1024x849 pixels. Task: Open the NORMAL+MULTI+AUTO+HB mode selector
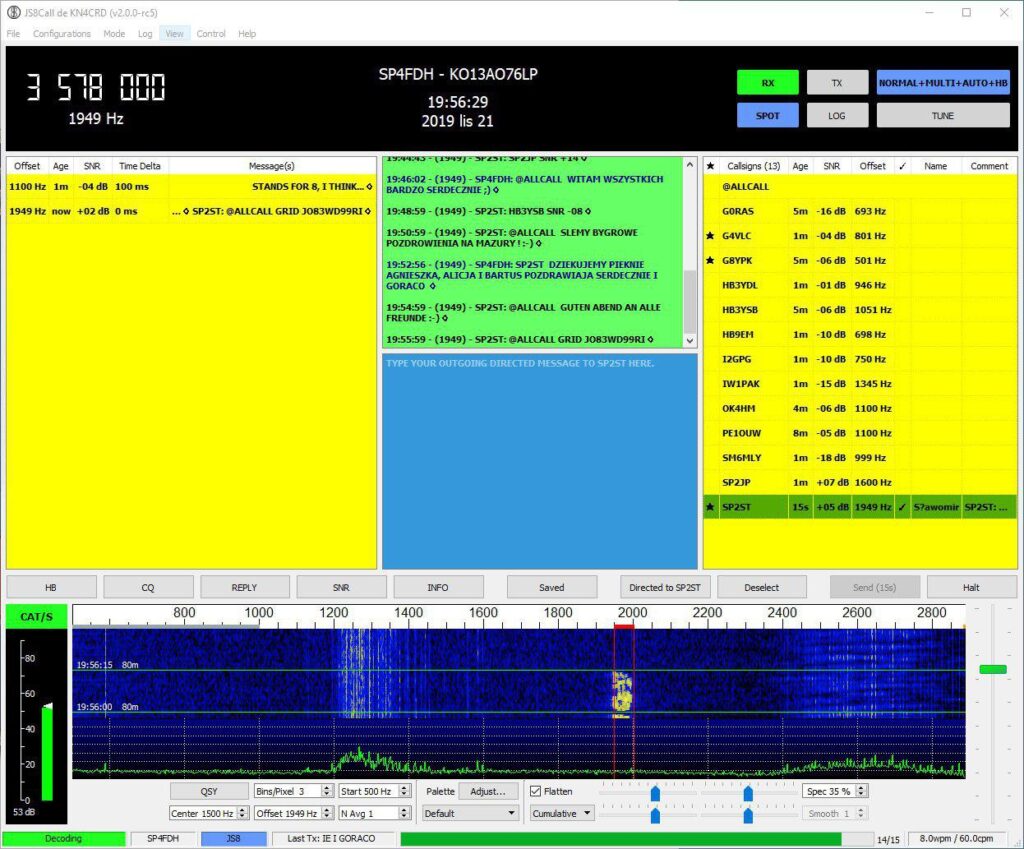(943, 83)
